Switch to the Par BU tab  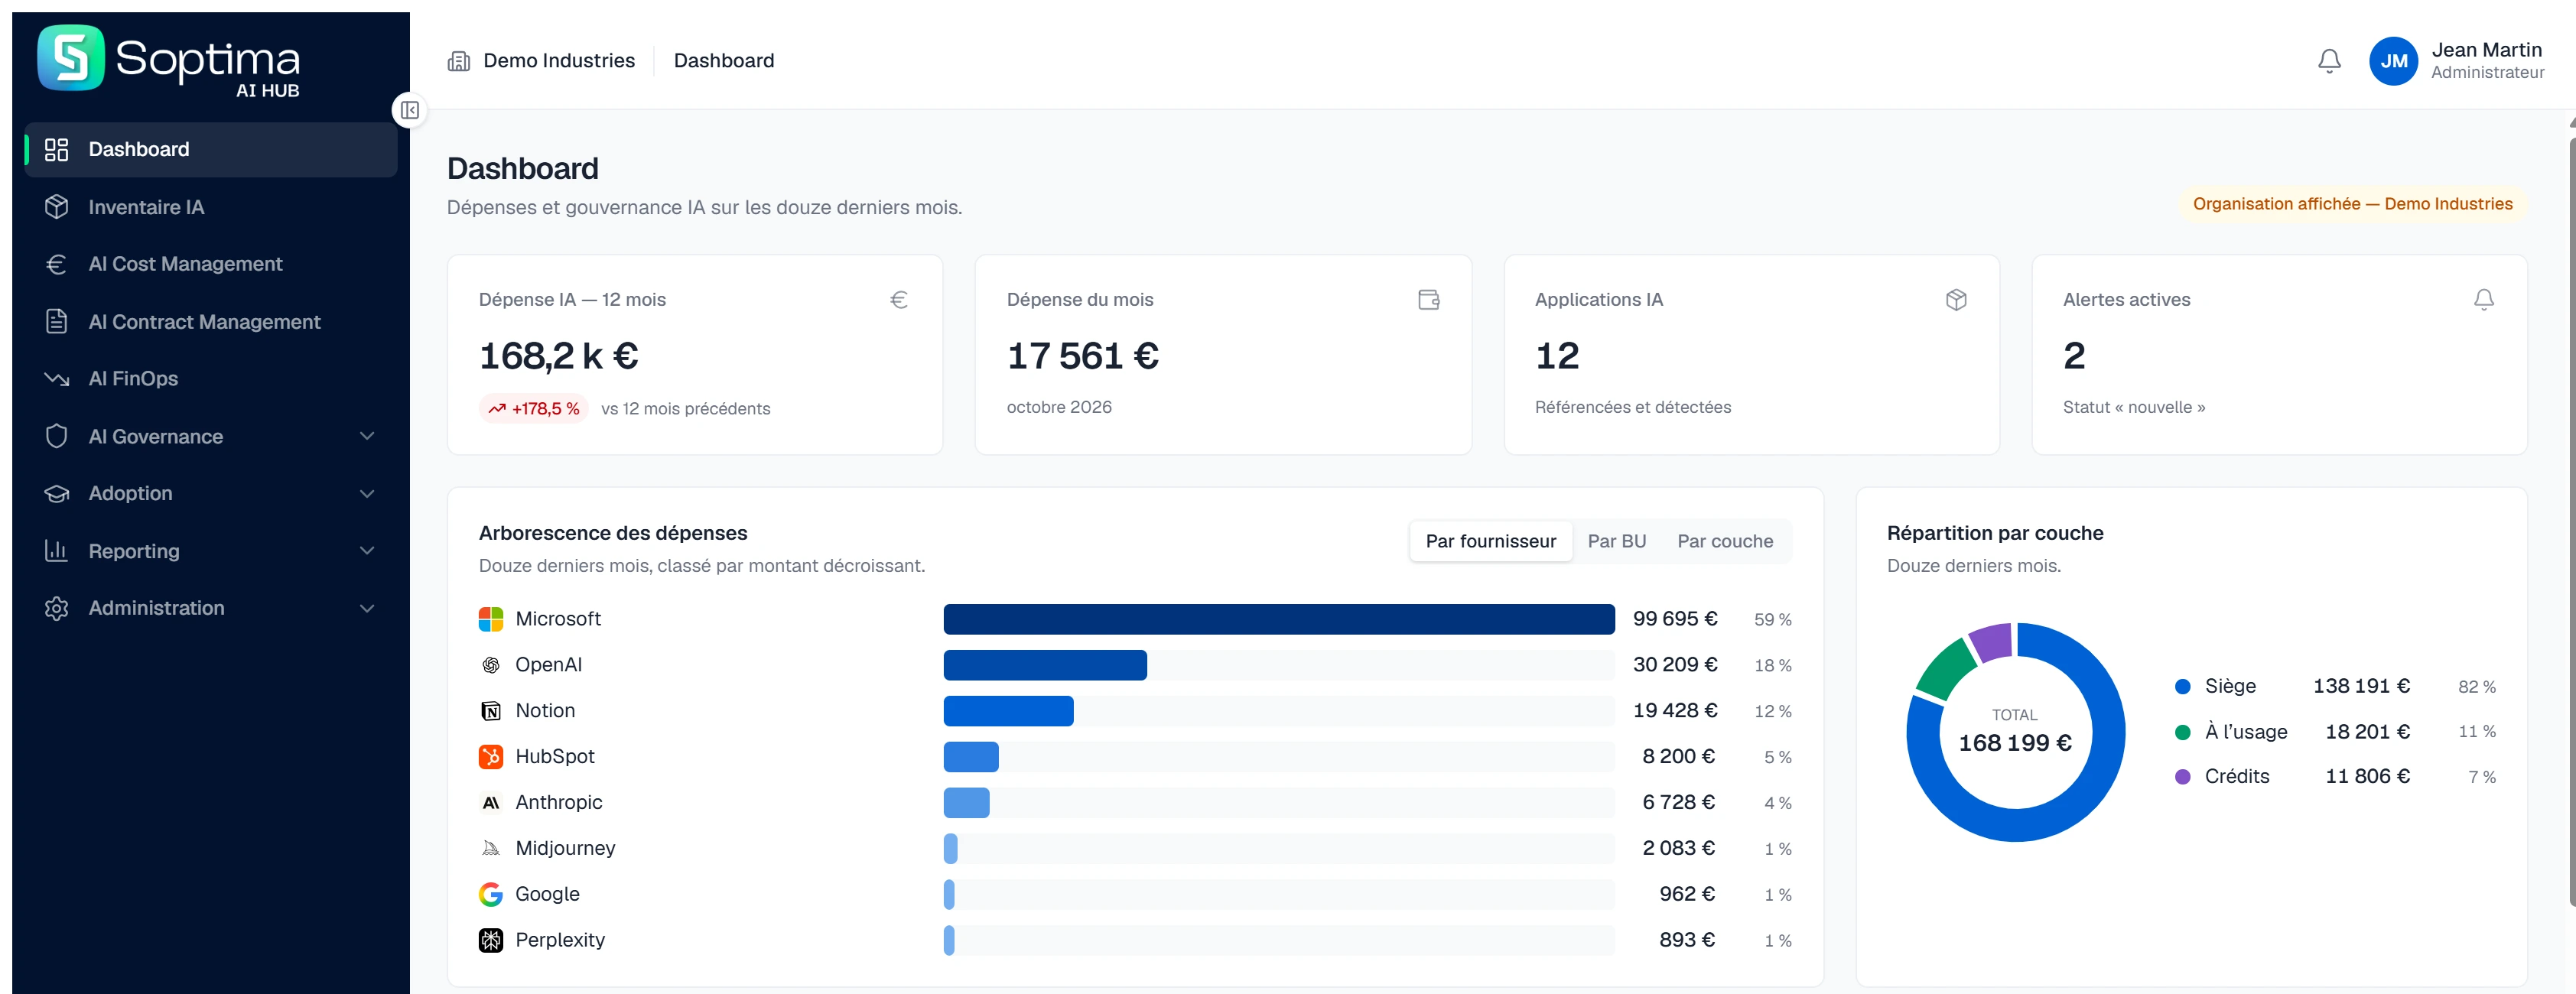click(1616, 541)
